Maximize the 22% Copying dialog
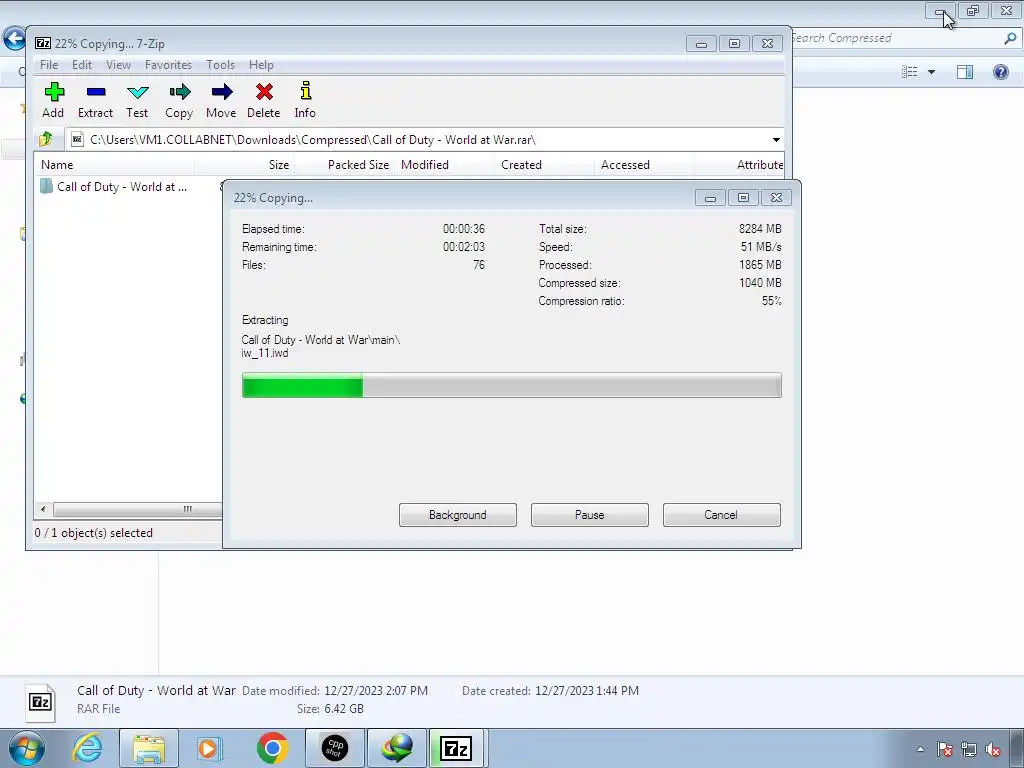This screenshot has height=768, width=1024. pos(743,198)
